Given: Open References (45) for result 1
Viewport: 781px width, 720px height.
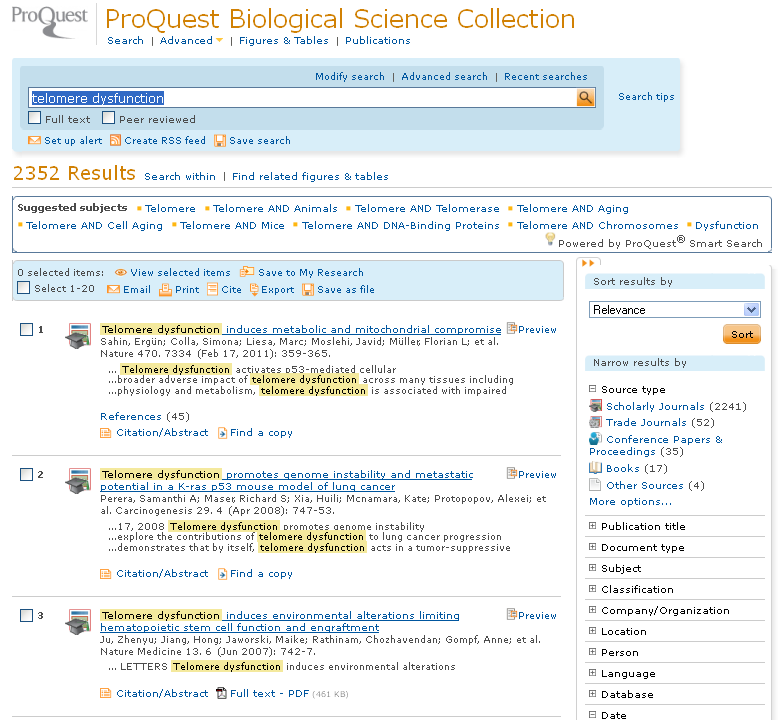Looking at the screenshot, I should point(144,416).
